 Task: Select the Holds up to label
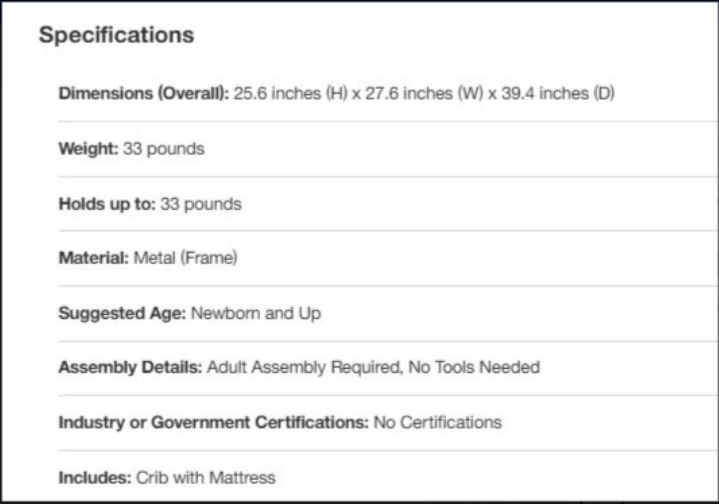click(x=107, y=204)
